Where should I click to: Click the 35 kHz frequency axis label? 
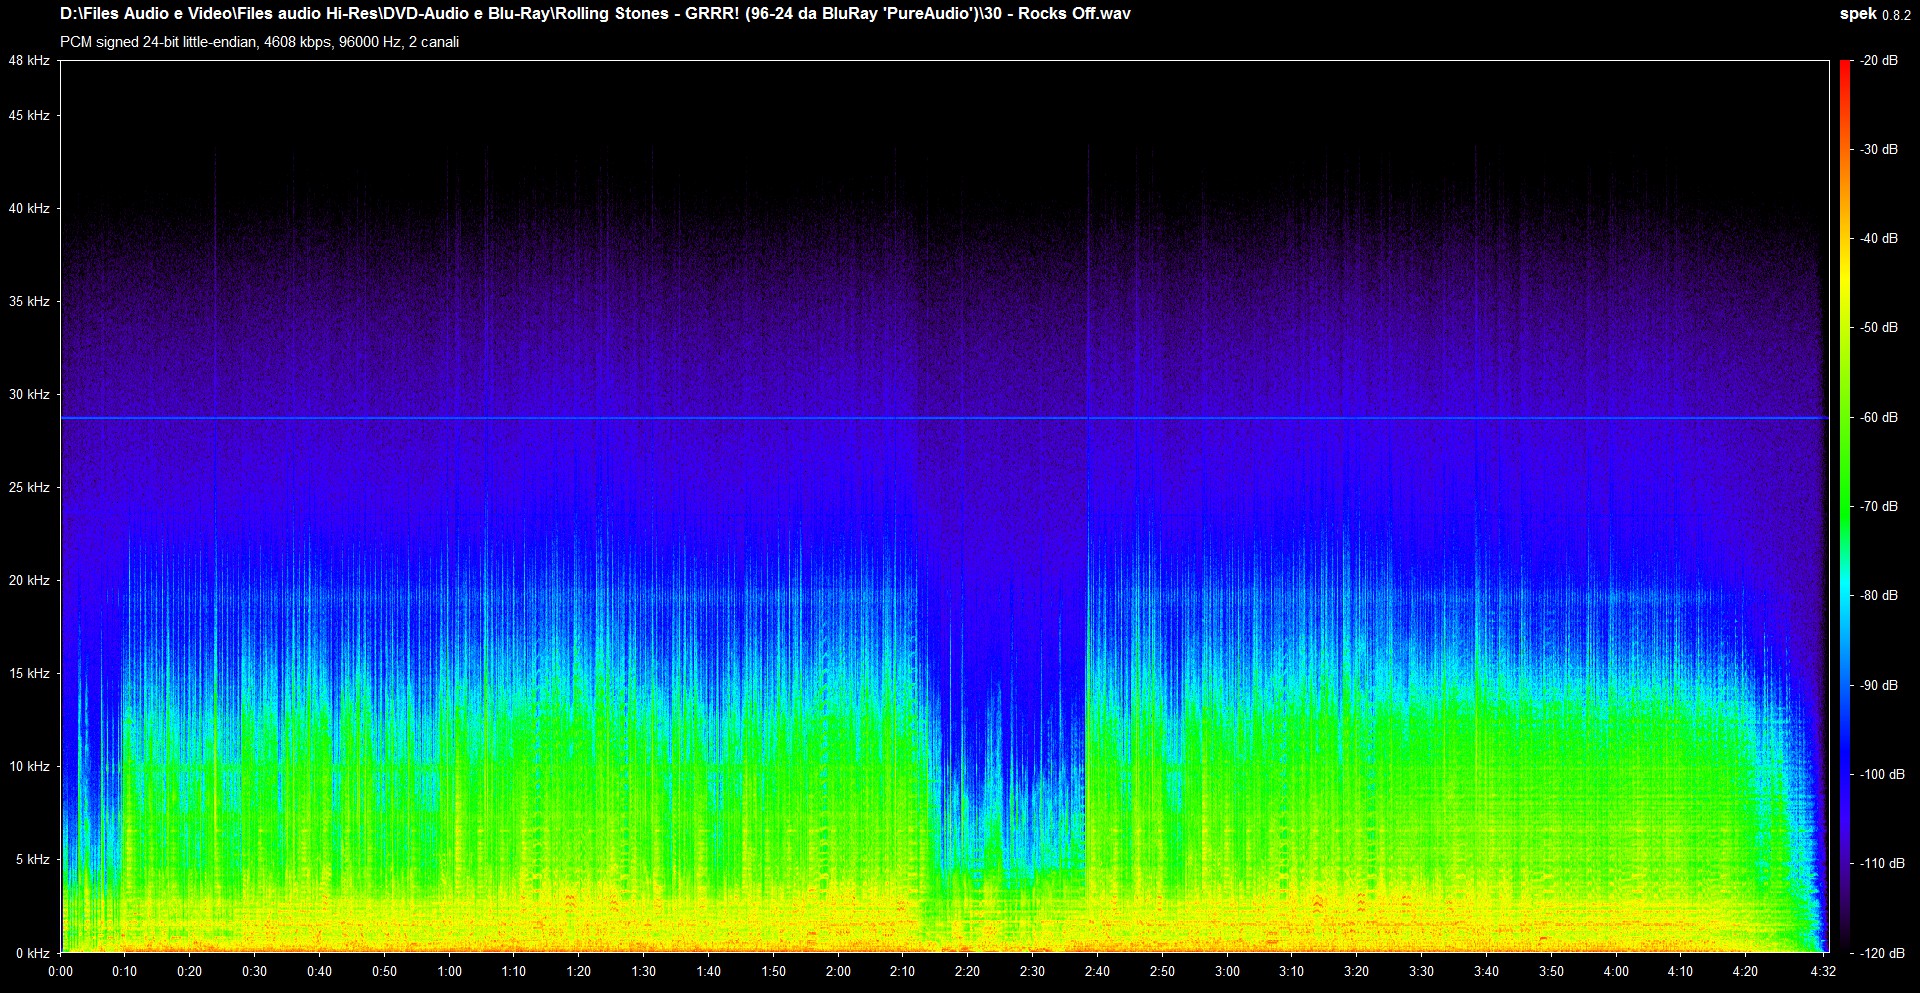click(28, 302)
